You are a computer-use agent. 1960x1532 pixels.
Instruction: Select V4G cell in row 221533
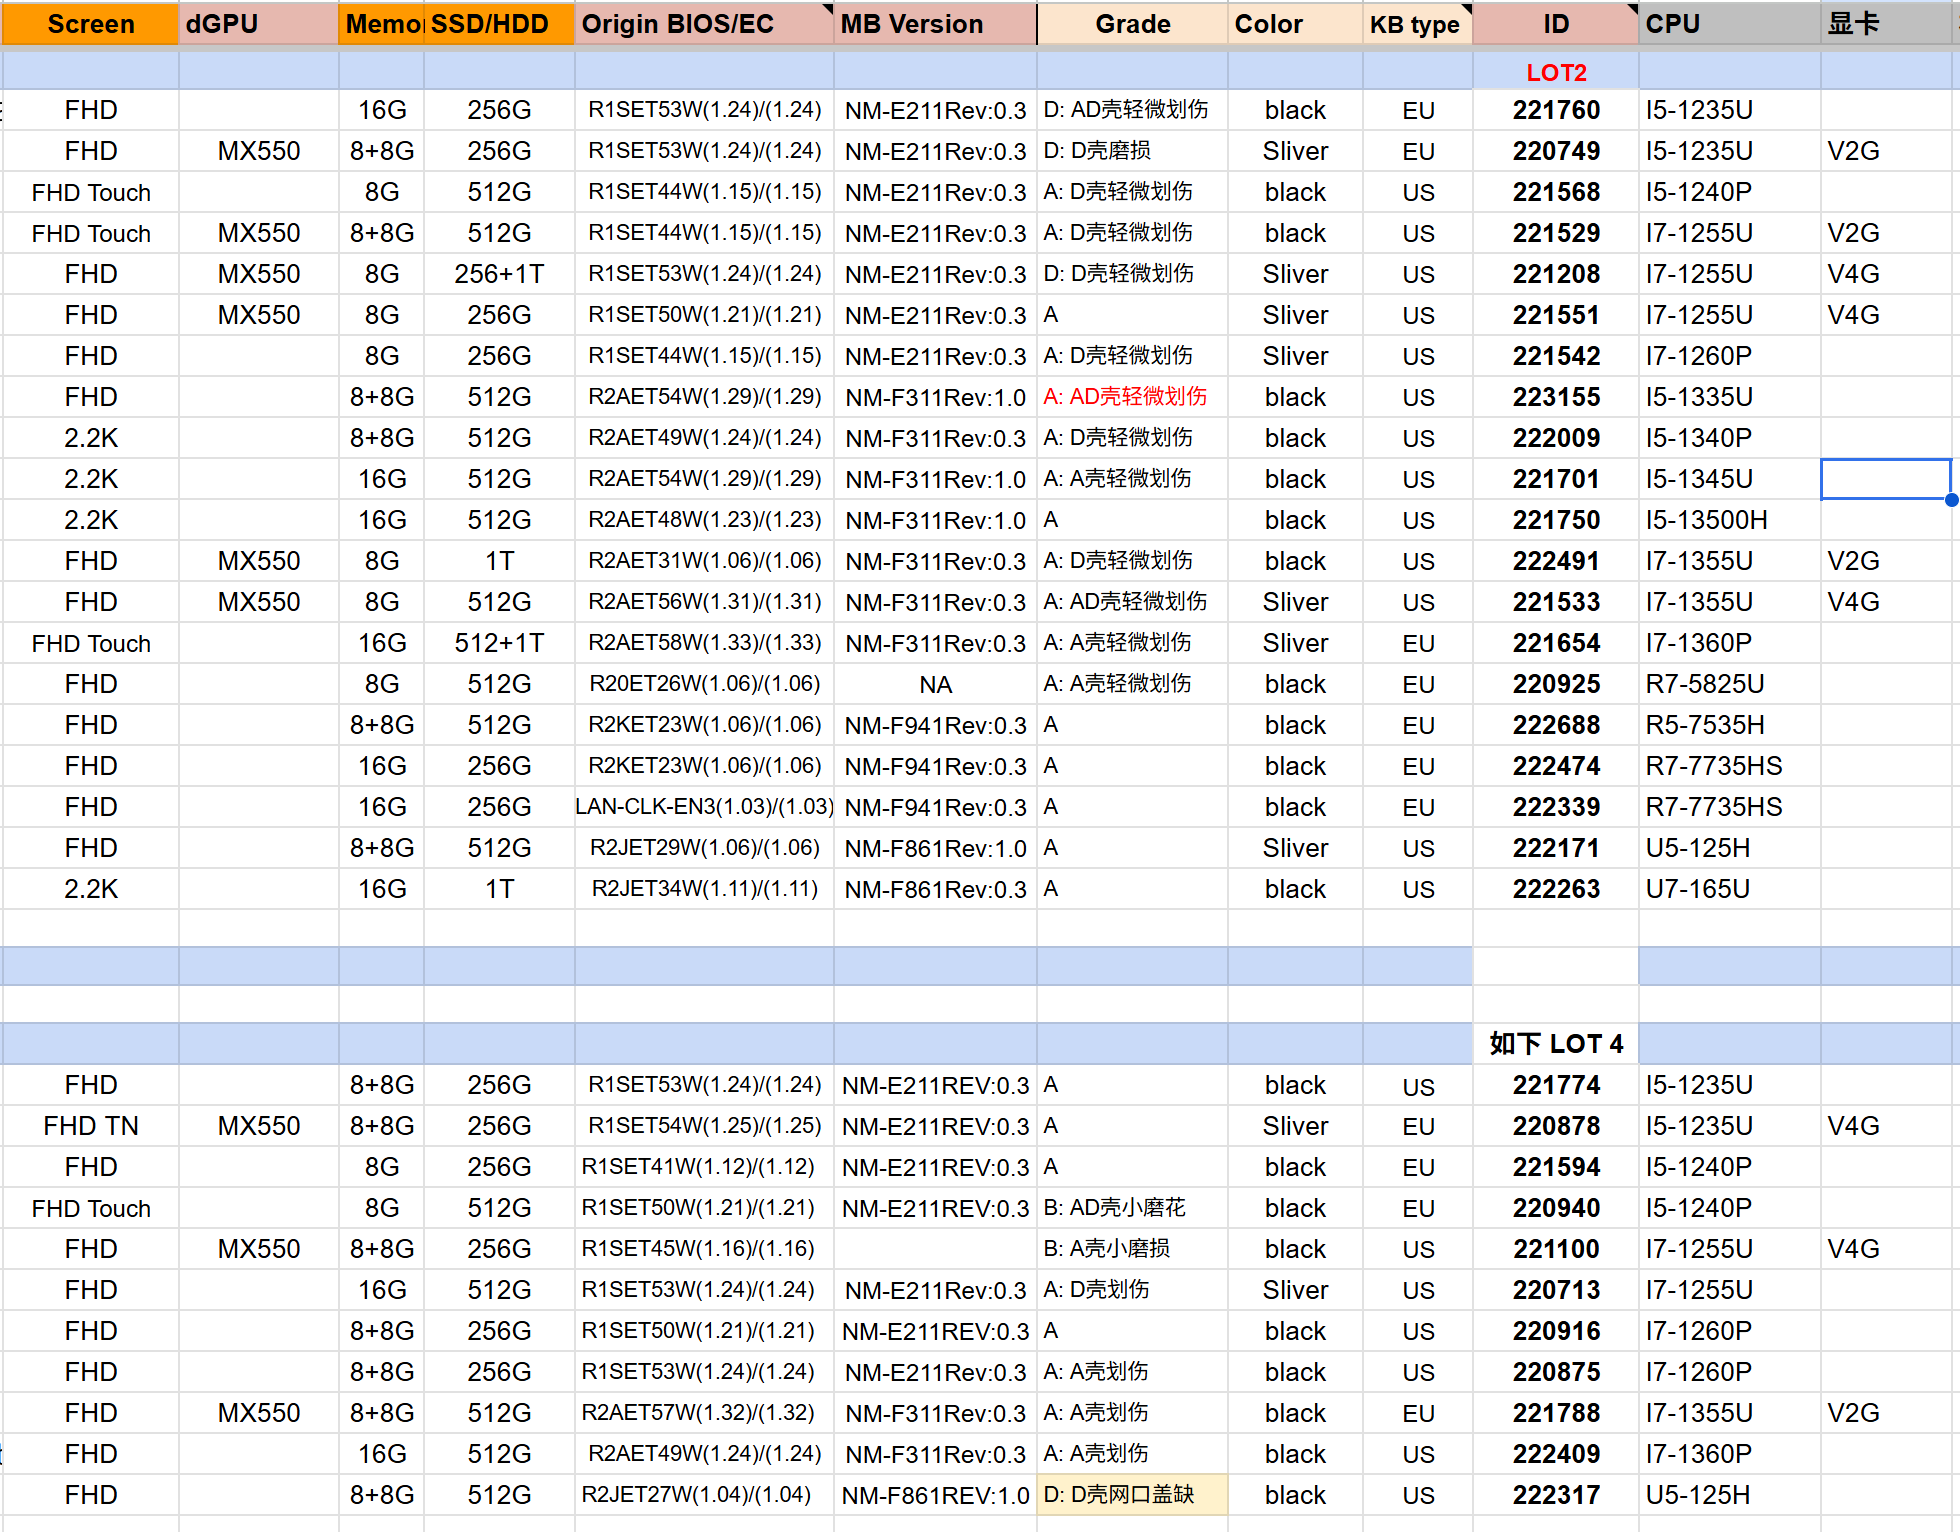(1886, 602)
